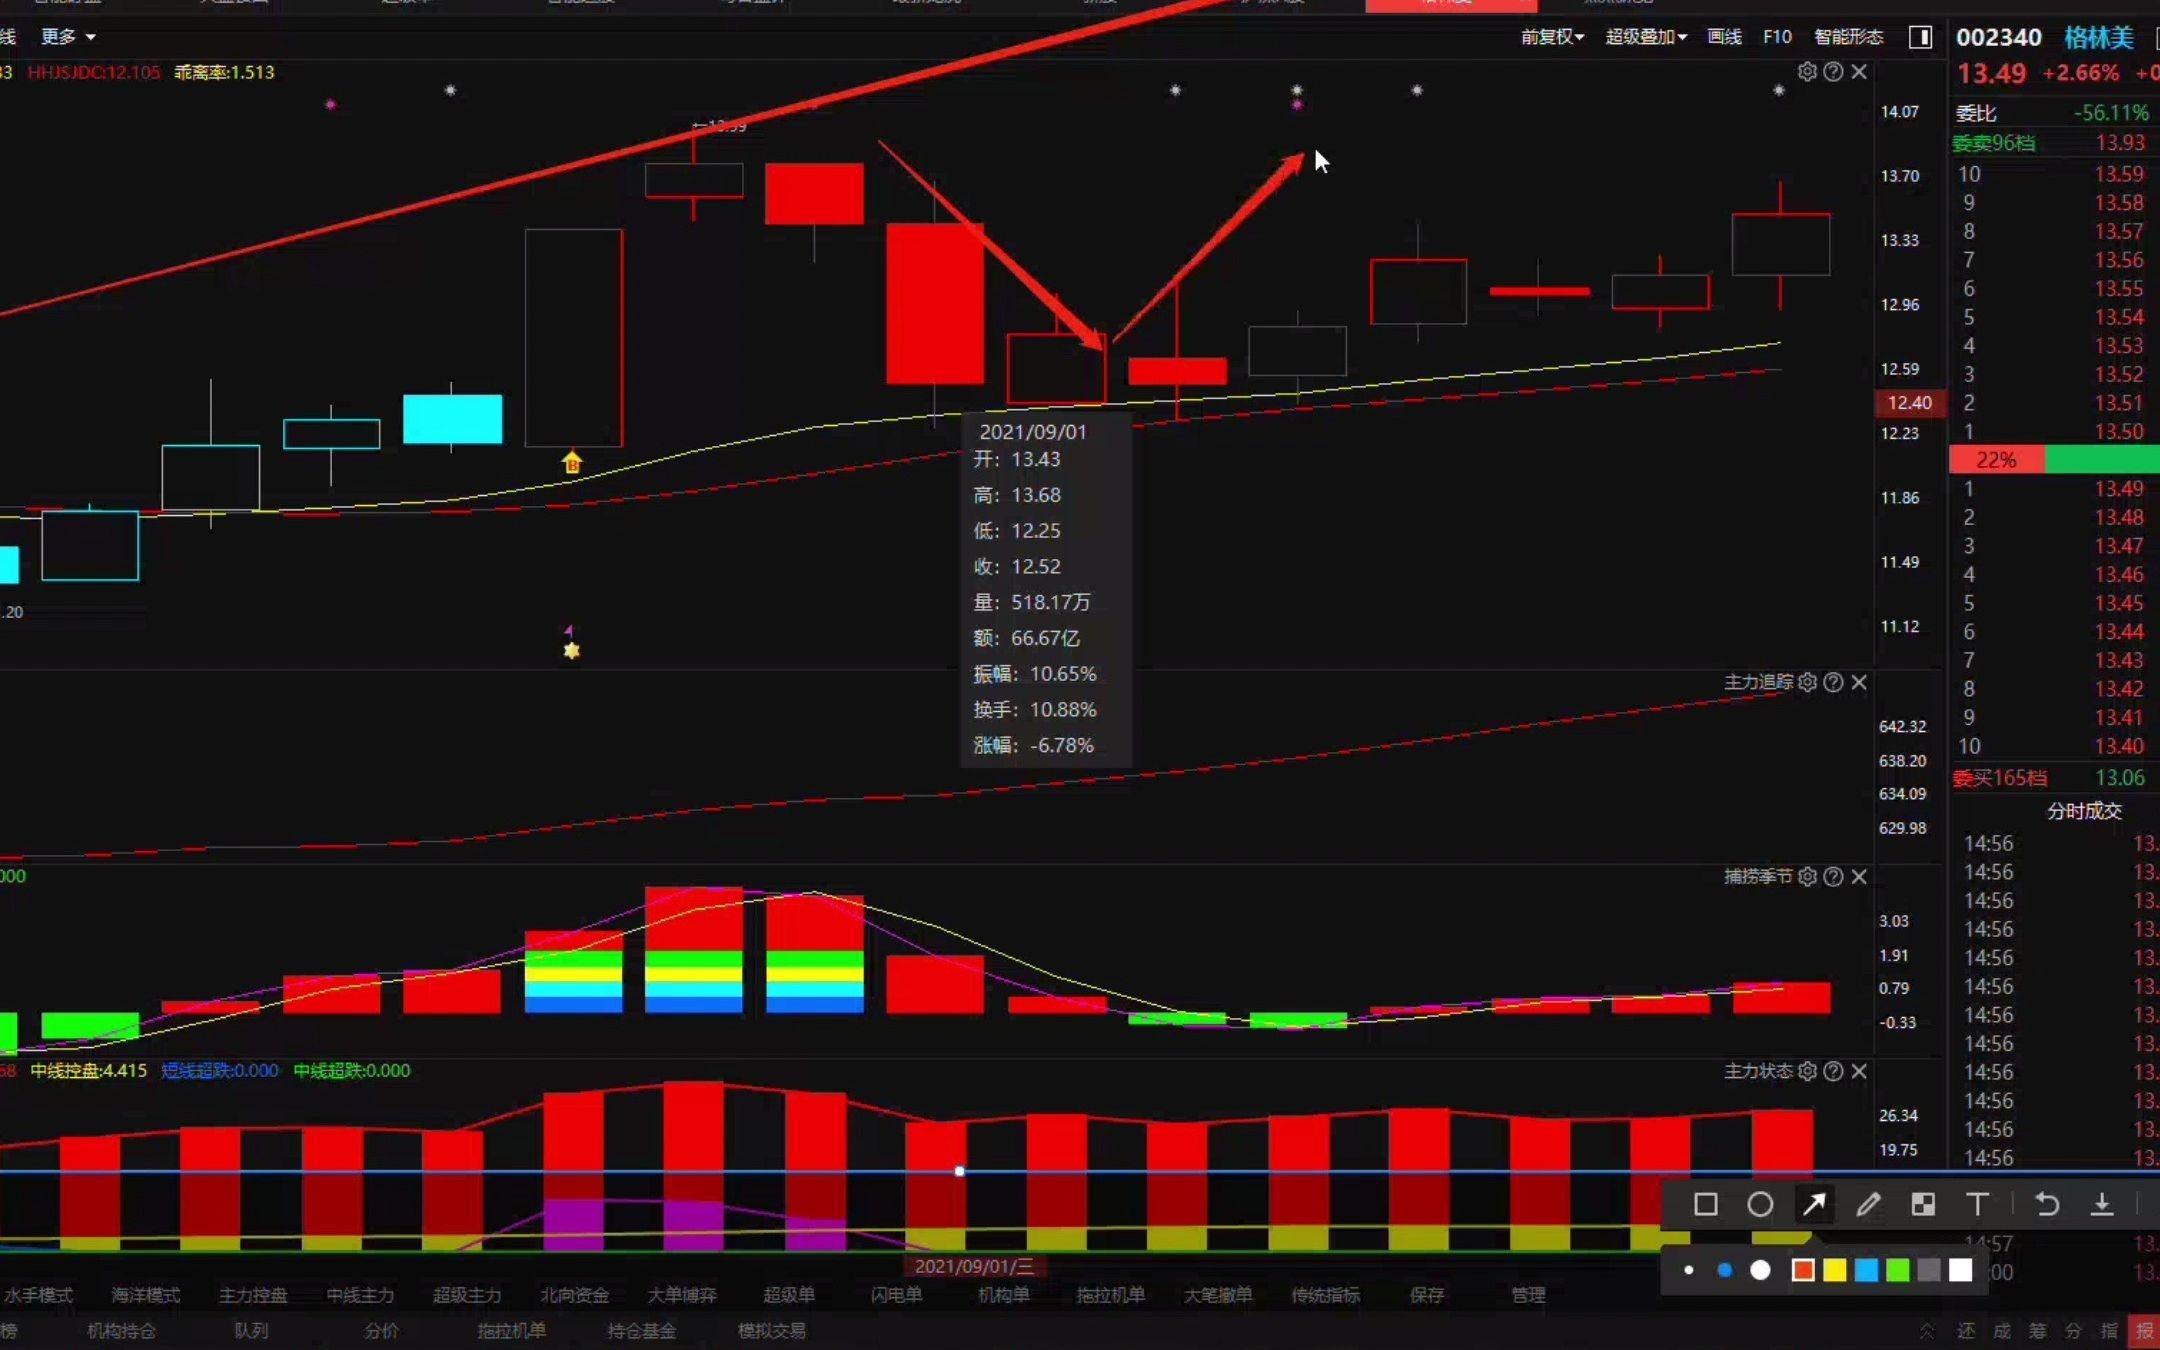Toggle the 筹 chip distribution button

[2037, 1331]
